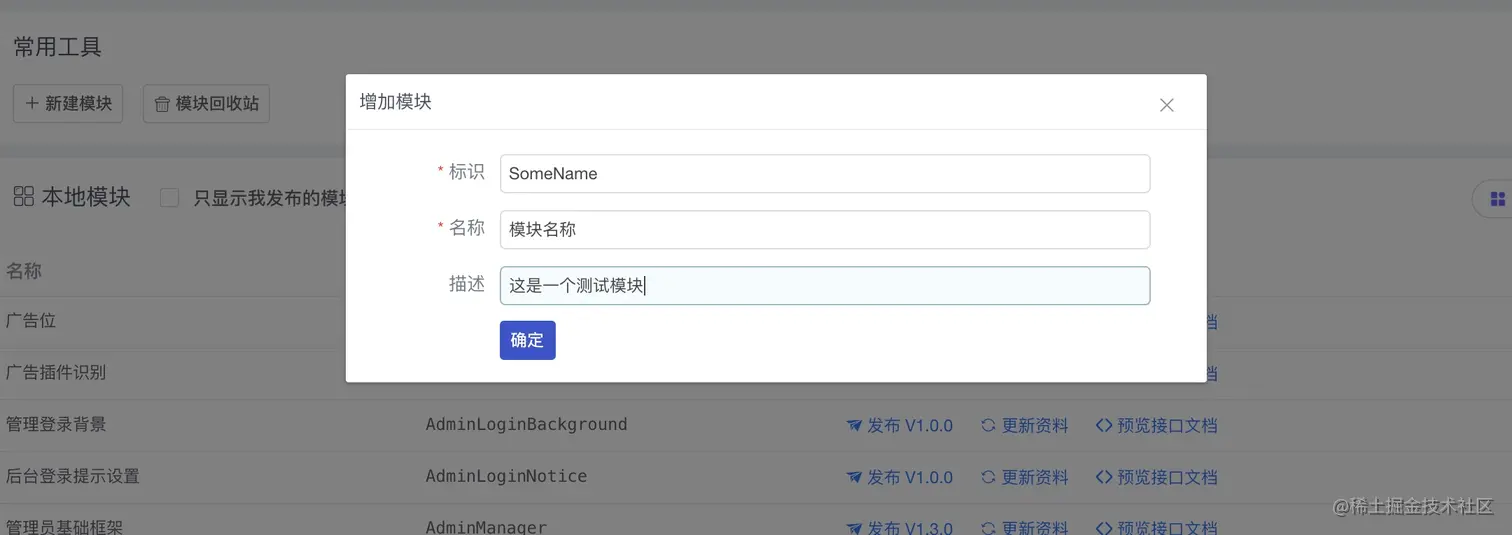
Task: Click the refresh icon in AdminLoginNotice row
Action: (x=988, y=477)
